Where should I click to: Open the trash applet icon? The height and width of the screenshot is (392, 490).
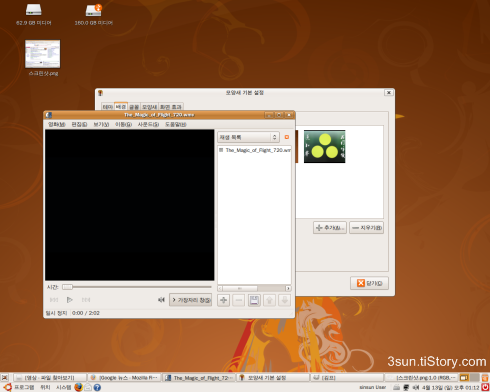pos(485,378)
